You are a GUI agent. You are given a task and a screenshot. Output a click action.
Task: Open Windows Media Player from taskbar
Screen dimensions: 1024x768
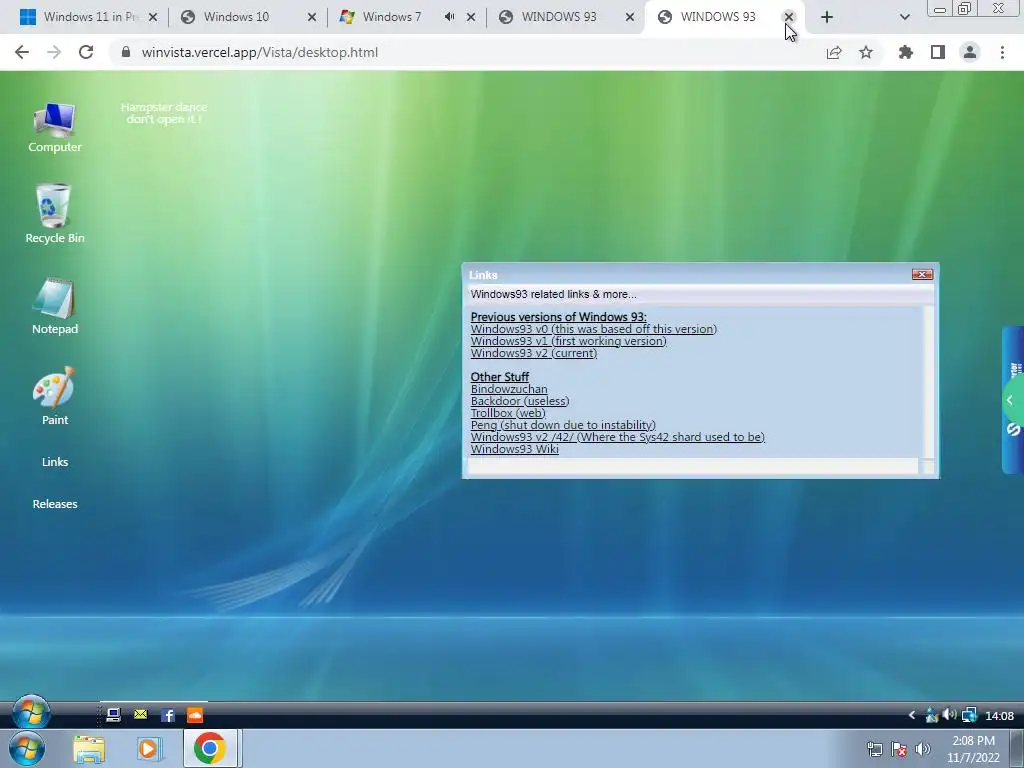pyautogui.click(x=148, y=749)
